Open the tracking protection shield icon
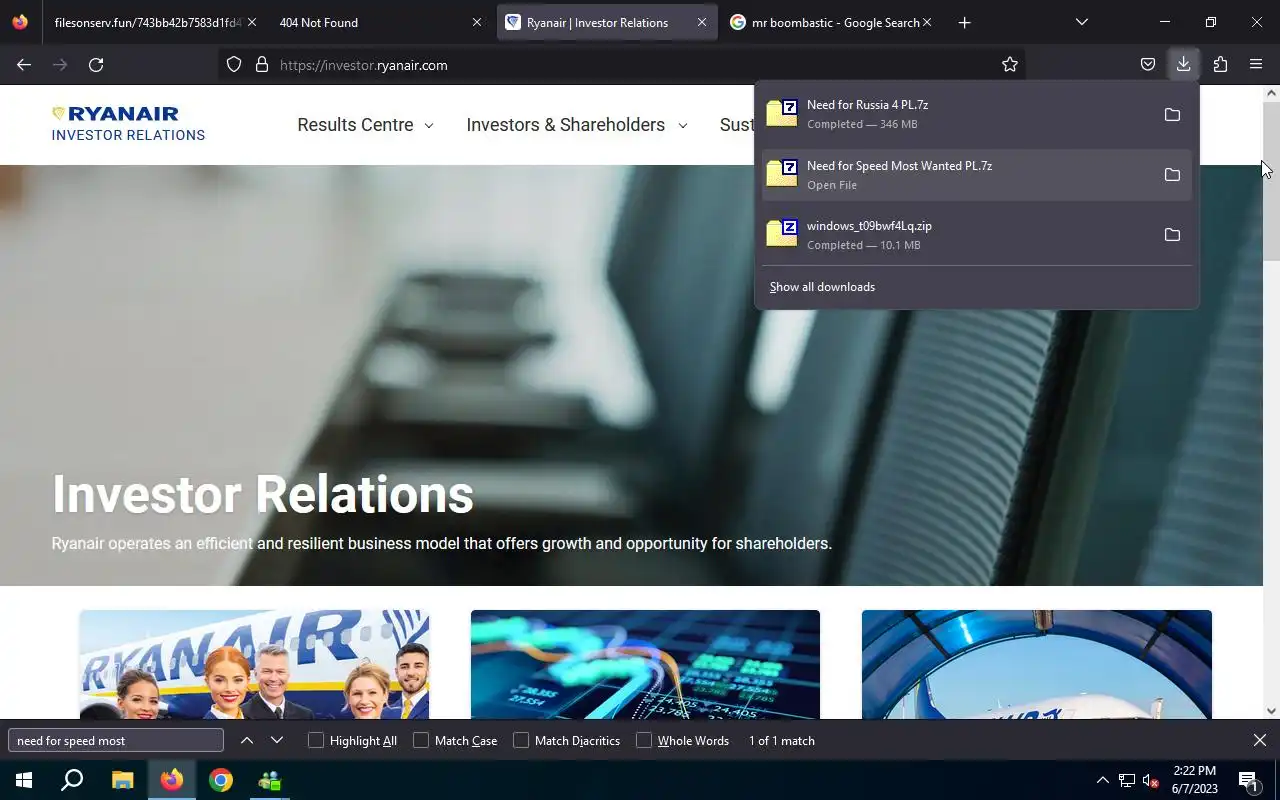The width and height of the screenshot is (1280, 800). tap(234, 65)
